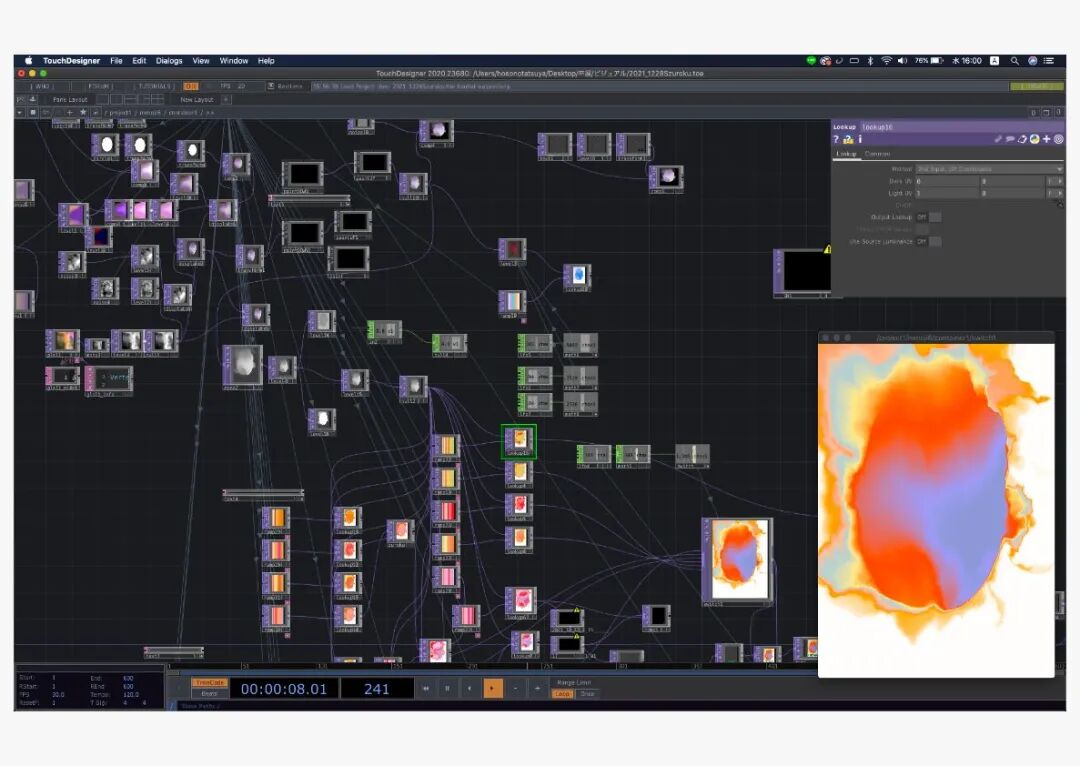1080x766 pixels.
Task: Switch to the Lookup parameter tab
Action: 846,154
